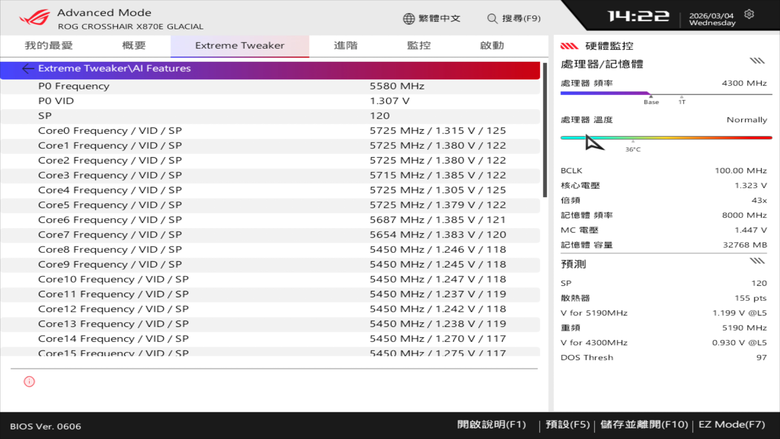
Task: Click the 2026/03/04 Wednesday date
Action: [712, 19]
